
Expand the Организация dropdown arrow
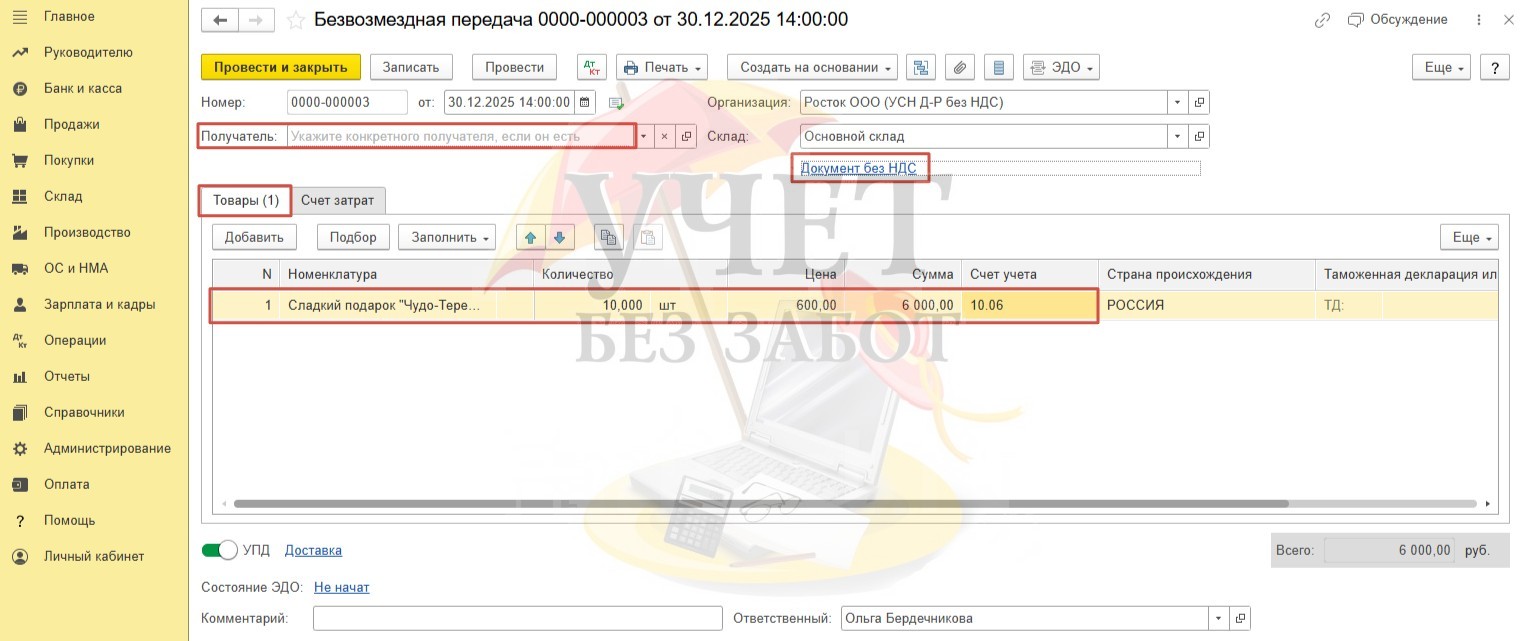click(1178, 102)
